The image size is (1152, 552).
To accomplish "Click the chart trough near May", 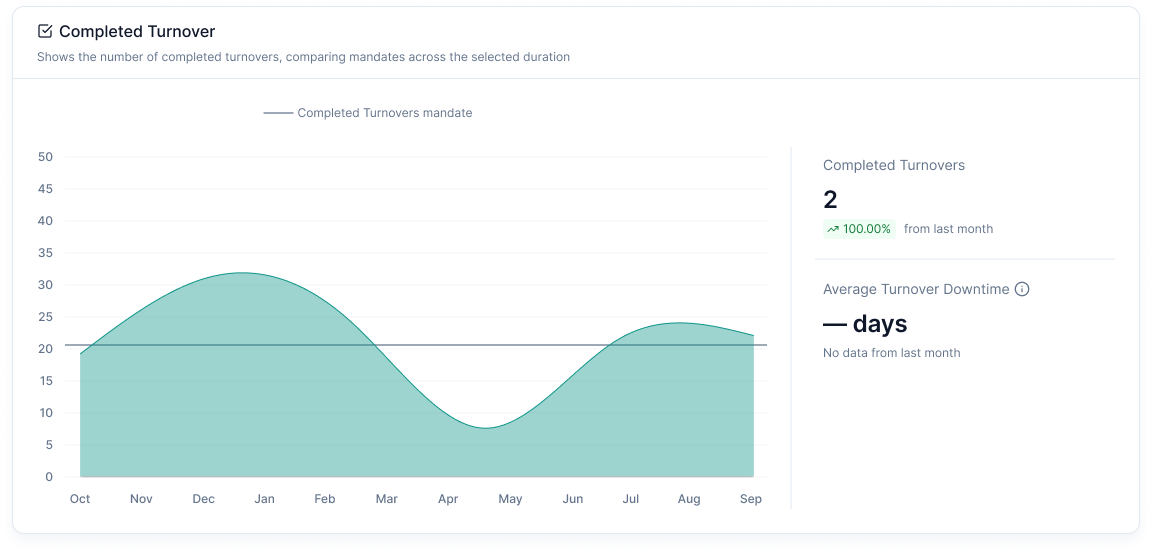I will [x=485, y=428].
